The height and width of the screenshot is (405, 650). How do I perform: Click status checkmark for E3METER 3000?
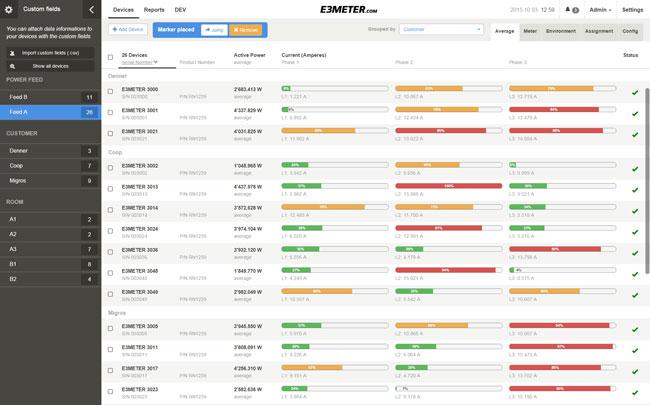[x=635, y=93]
